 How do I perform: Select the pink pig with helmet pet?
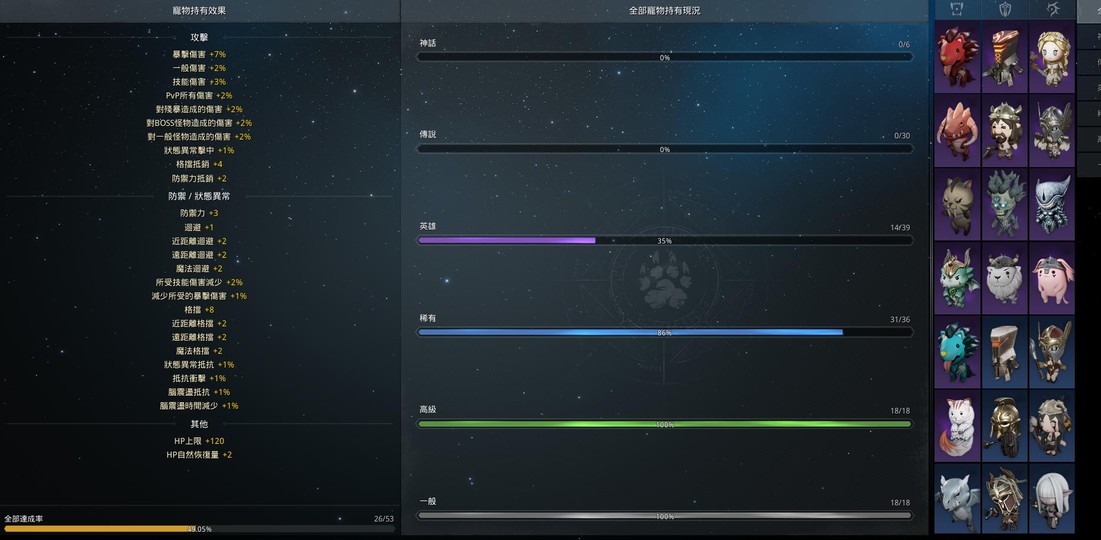[x=1052, y=277]
